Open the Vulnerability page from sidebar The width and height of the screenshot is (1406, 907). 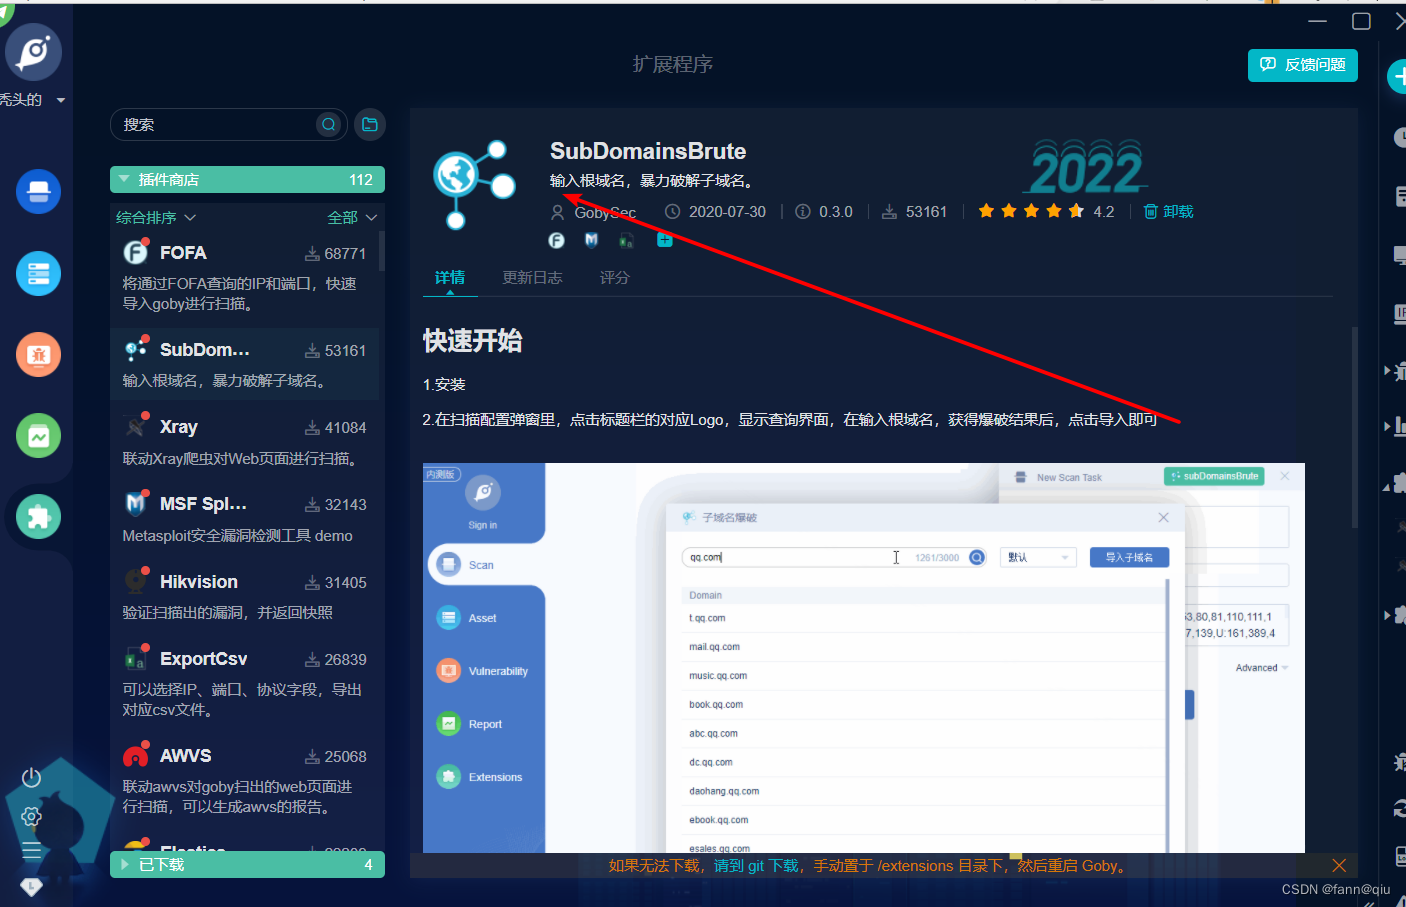click(x=38, y=354)
